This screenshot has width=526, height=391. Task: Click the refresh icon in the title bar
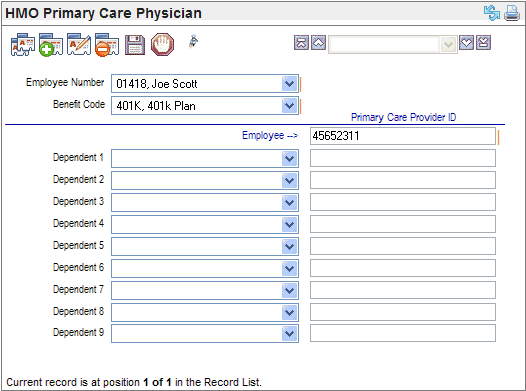(x=492, y=13)
